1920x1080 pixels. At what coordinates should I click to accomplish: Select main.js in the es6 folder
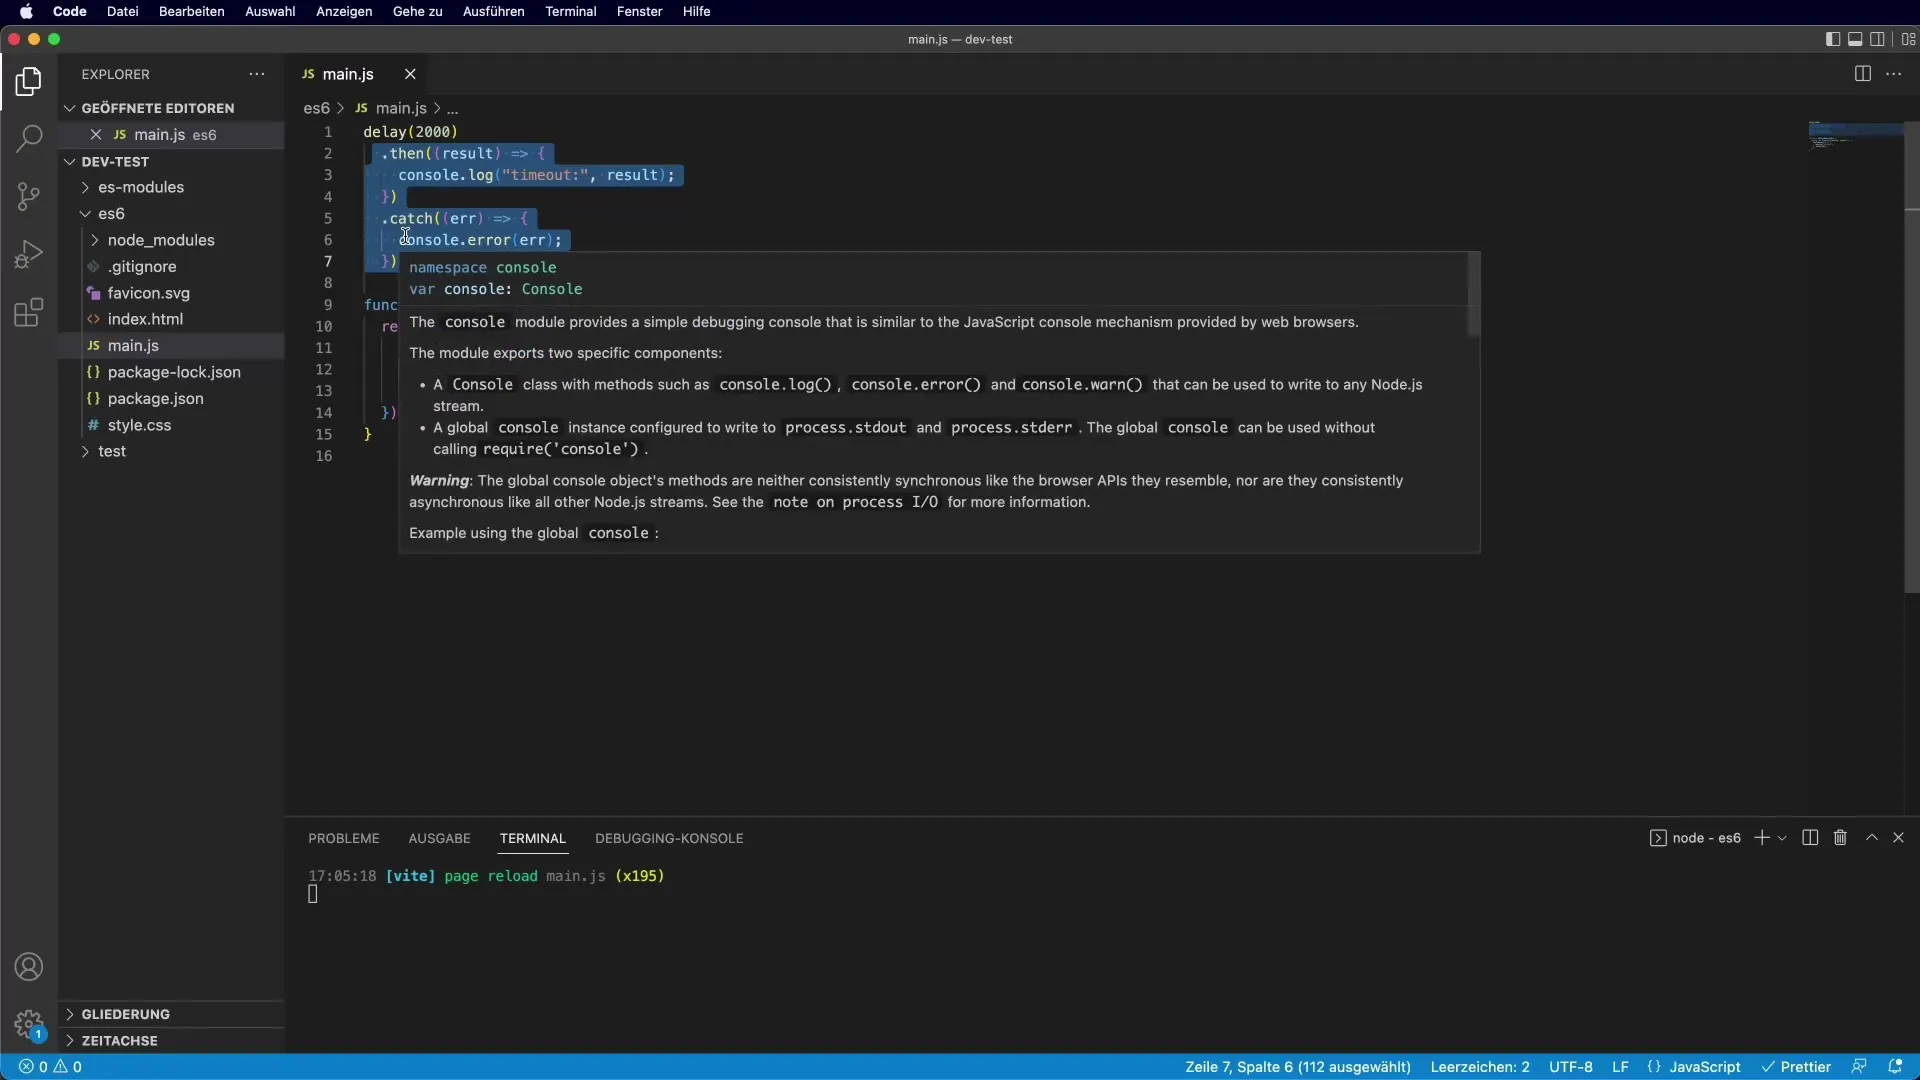point(171,345)
